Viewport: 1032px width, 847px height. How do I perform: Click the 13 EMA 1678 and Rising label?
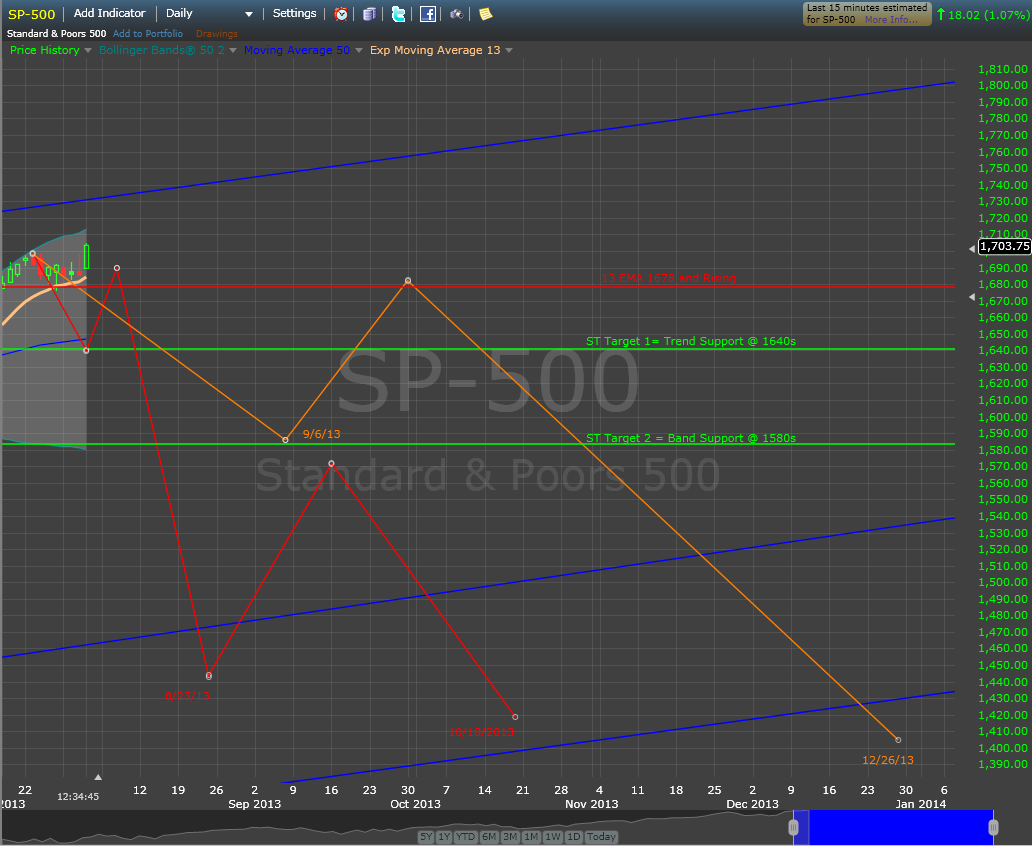tap(669, 278)
